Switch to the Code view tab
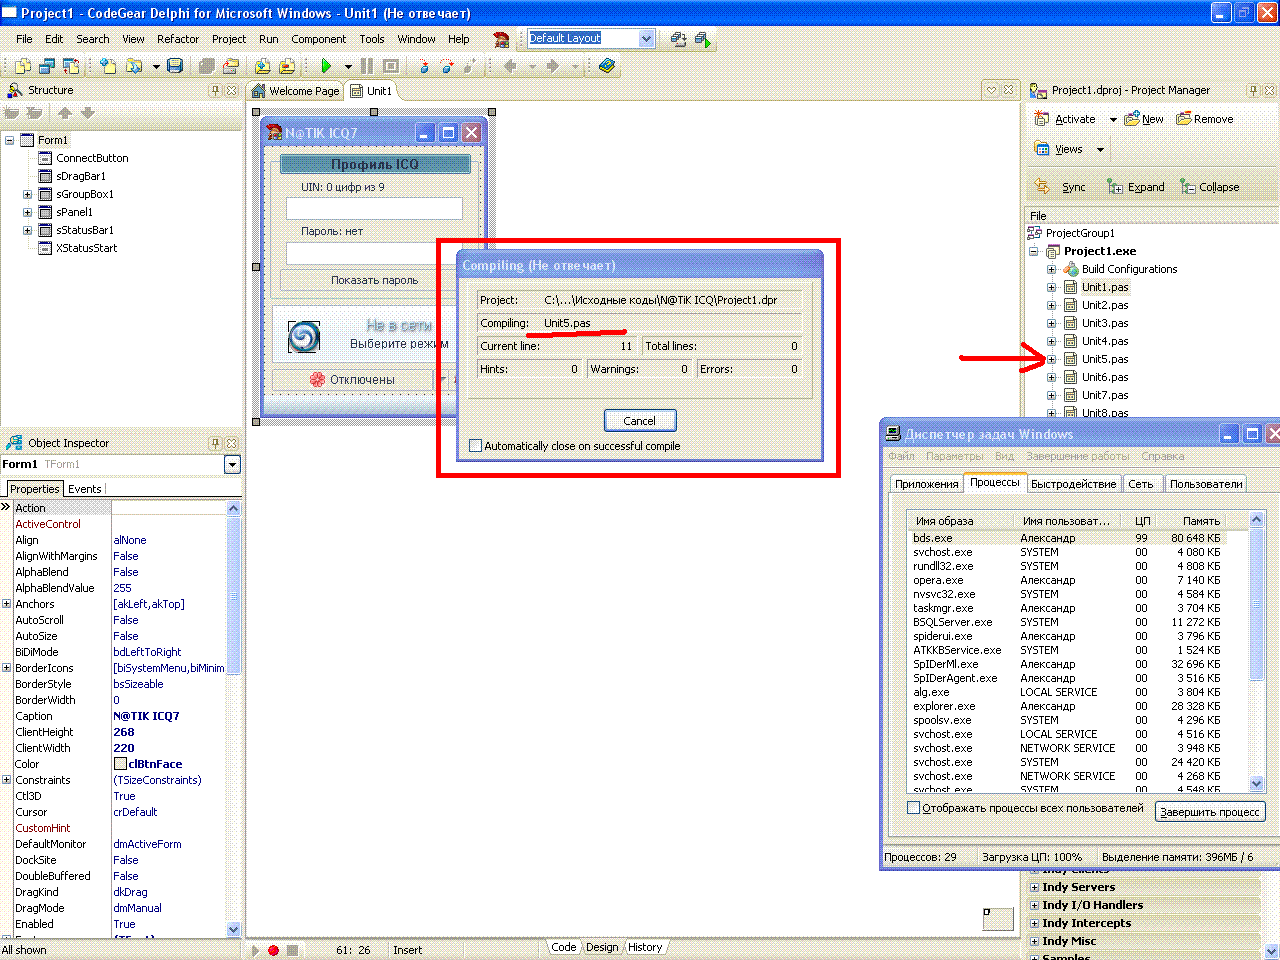 click(564, 947)
